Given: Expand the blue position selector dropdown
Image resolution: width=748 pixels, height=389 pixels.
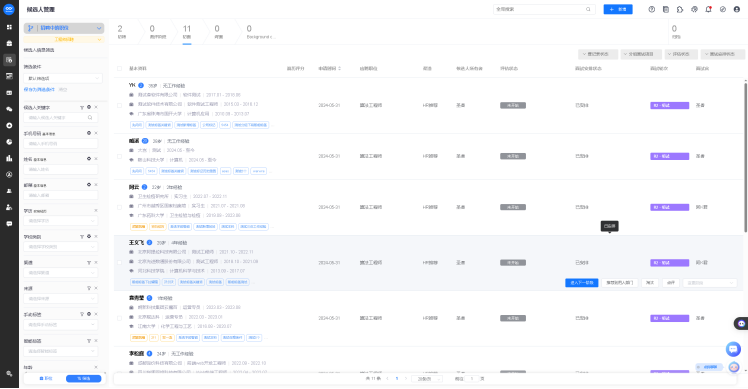Looking at the screenshot, I should click(x=64, y=28).
